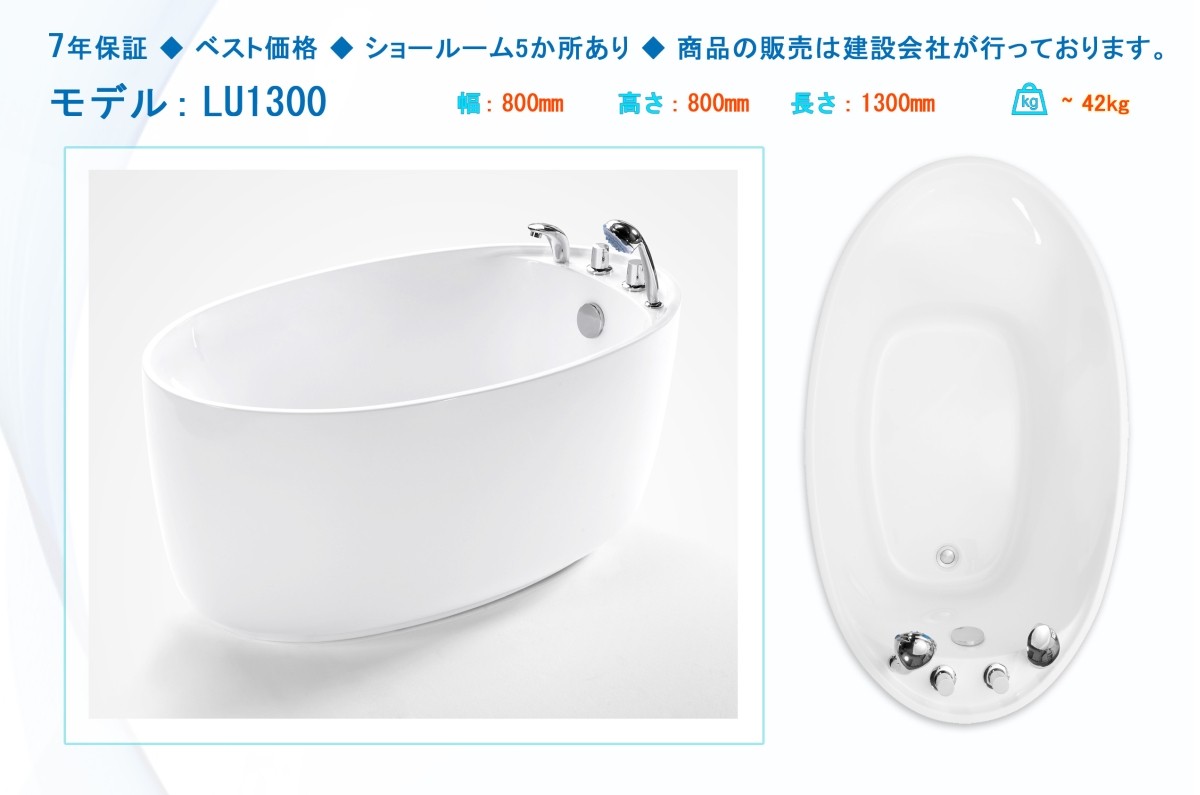
Task: Click the chrome faucet spout on side-view bathtub
Action: tap(548, 240)
